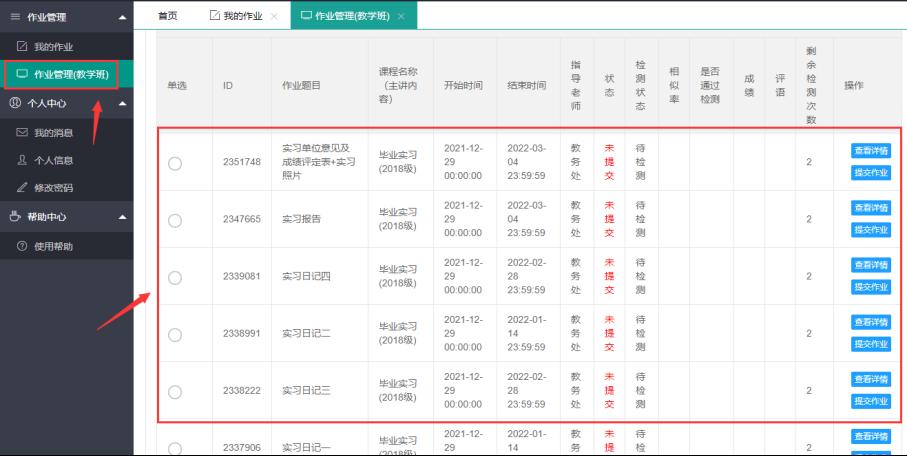Click 提交作业 for 实习日记三 row
The width and height of the screenshot is (907, 456).
[x=870, y=401]
